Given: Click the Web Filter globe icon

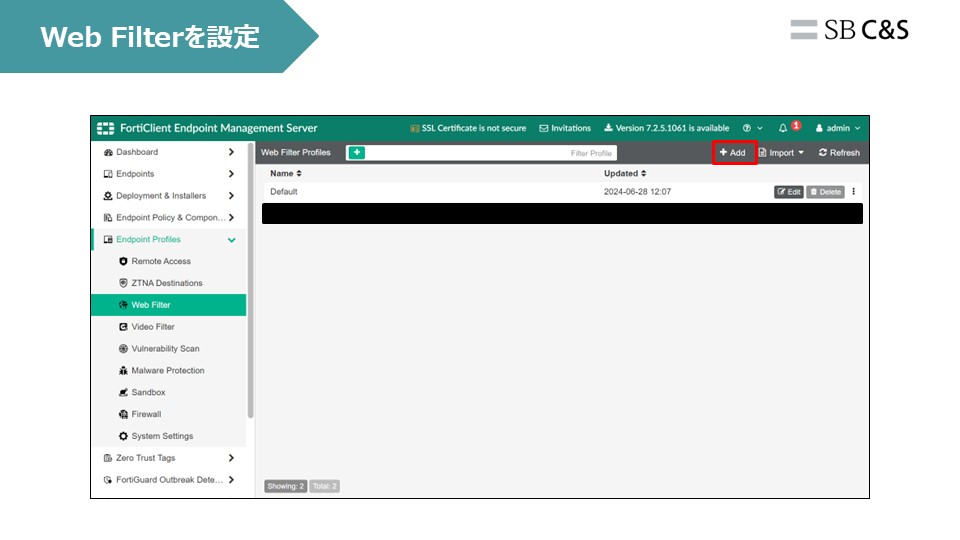Looking at the screenshot, I should [x=123, y=305].
